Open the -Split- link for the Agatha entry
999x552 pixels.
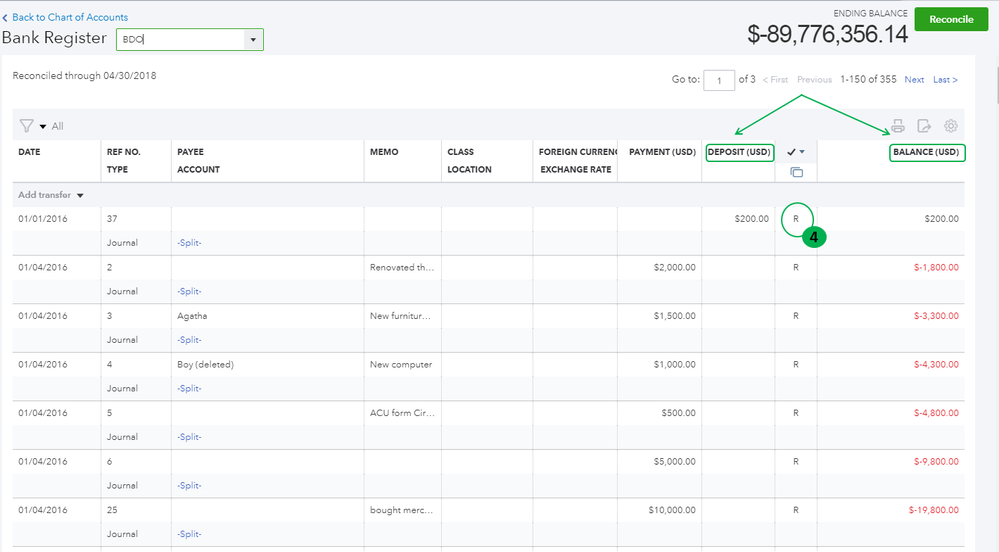(x=189, y=340)
